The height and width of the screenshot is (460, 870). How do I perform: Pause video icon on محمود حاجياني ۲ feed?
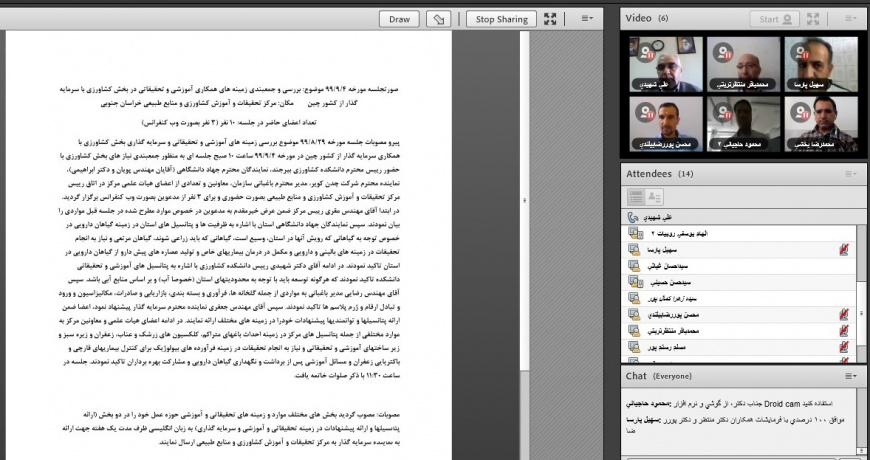click(x=724, y=113)
